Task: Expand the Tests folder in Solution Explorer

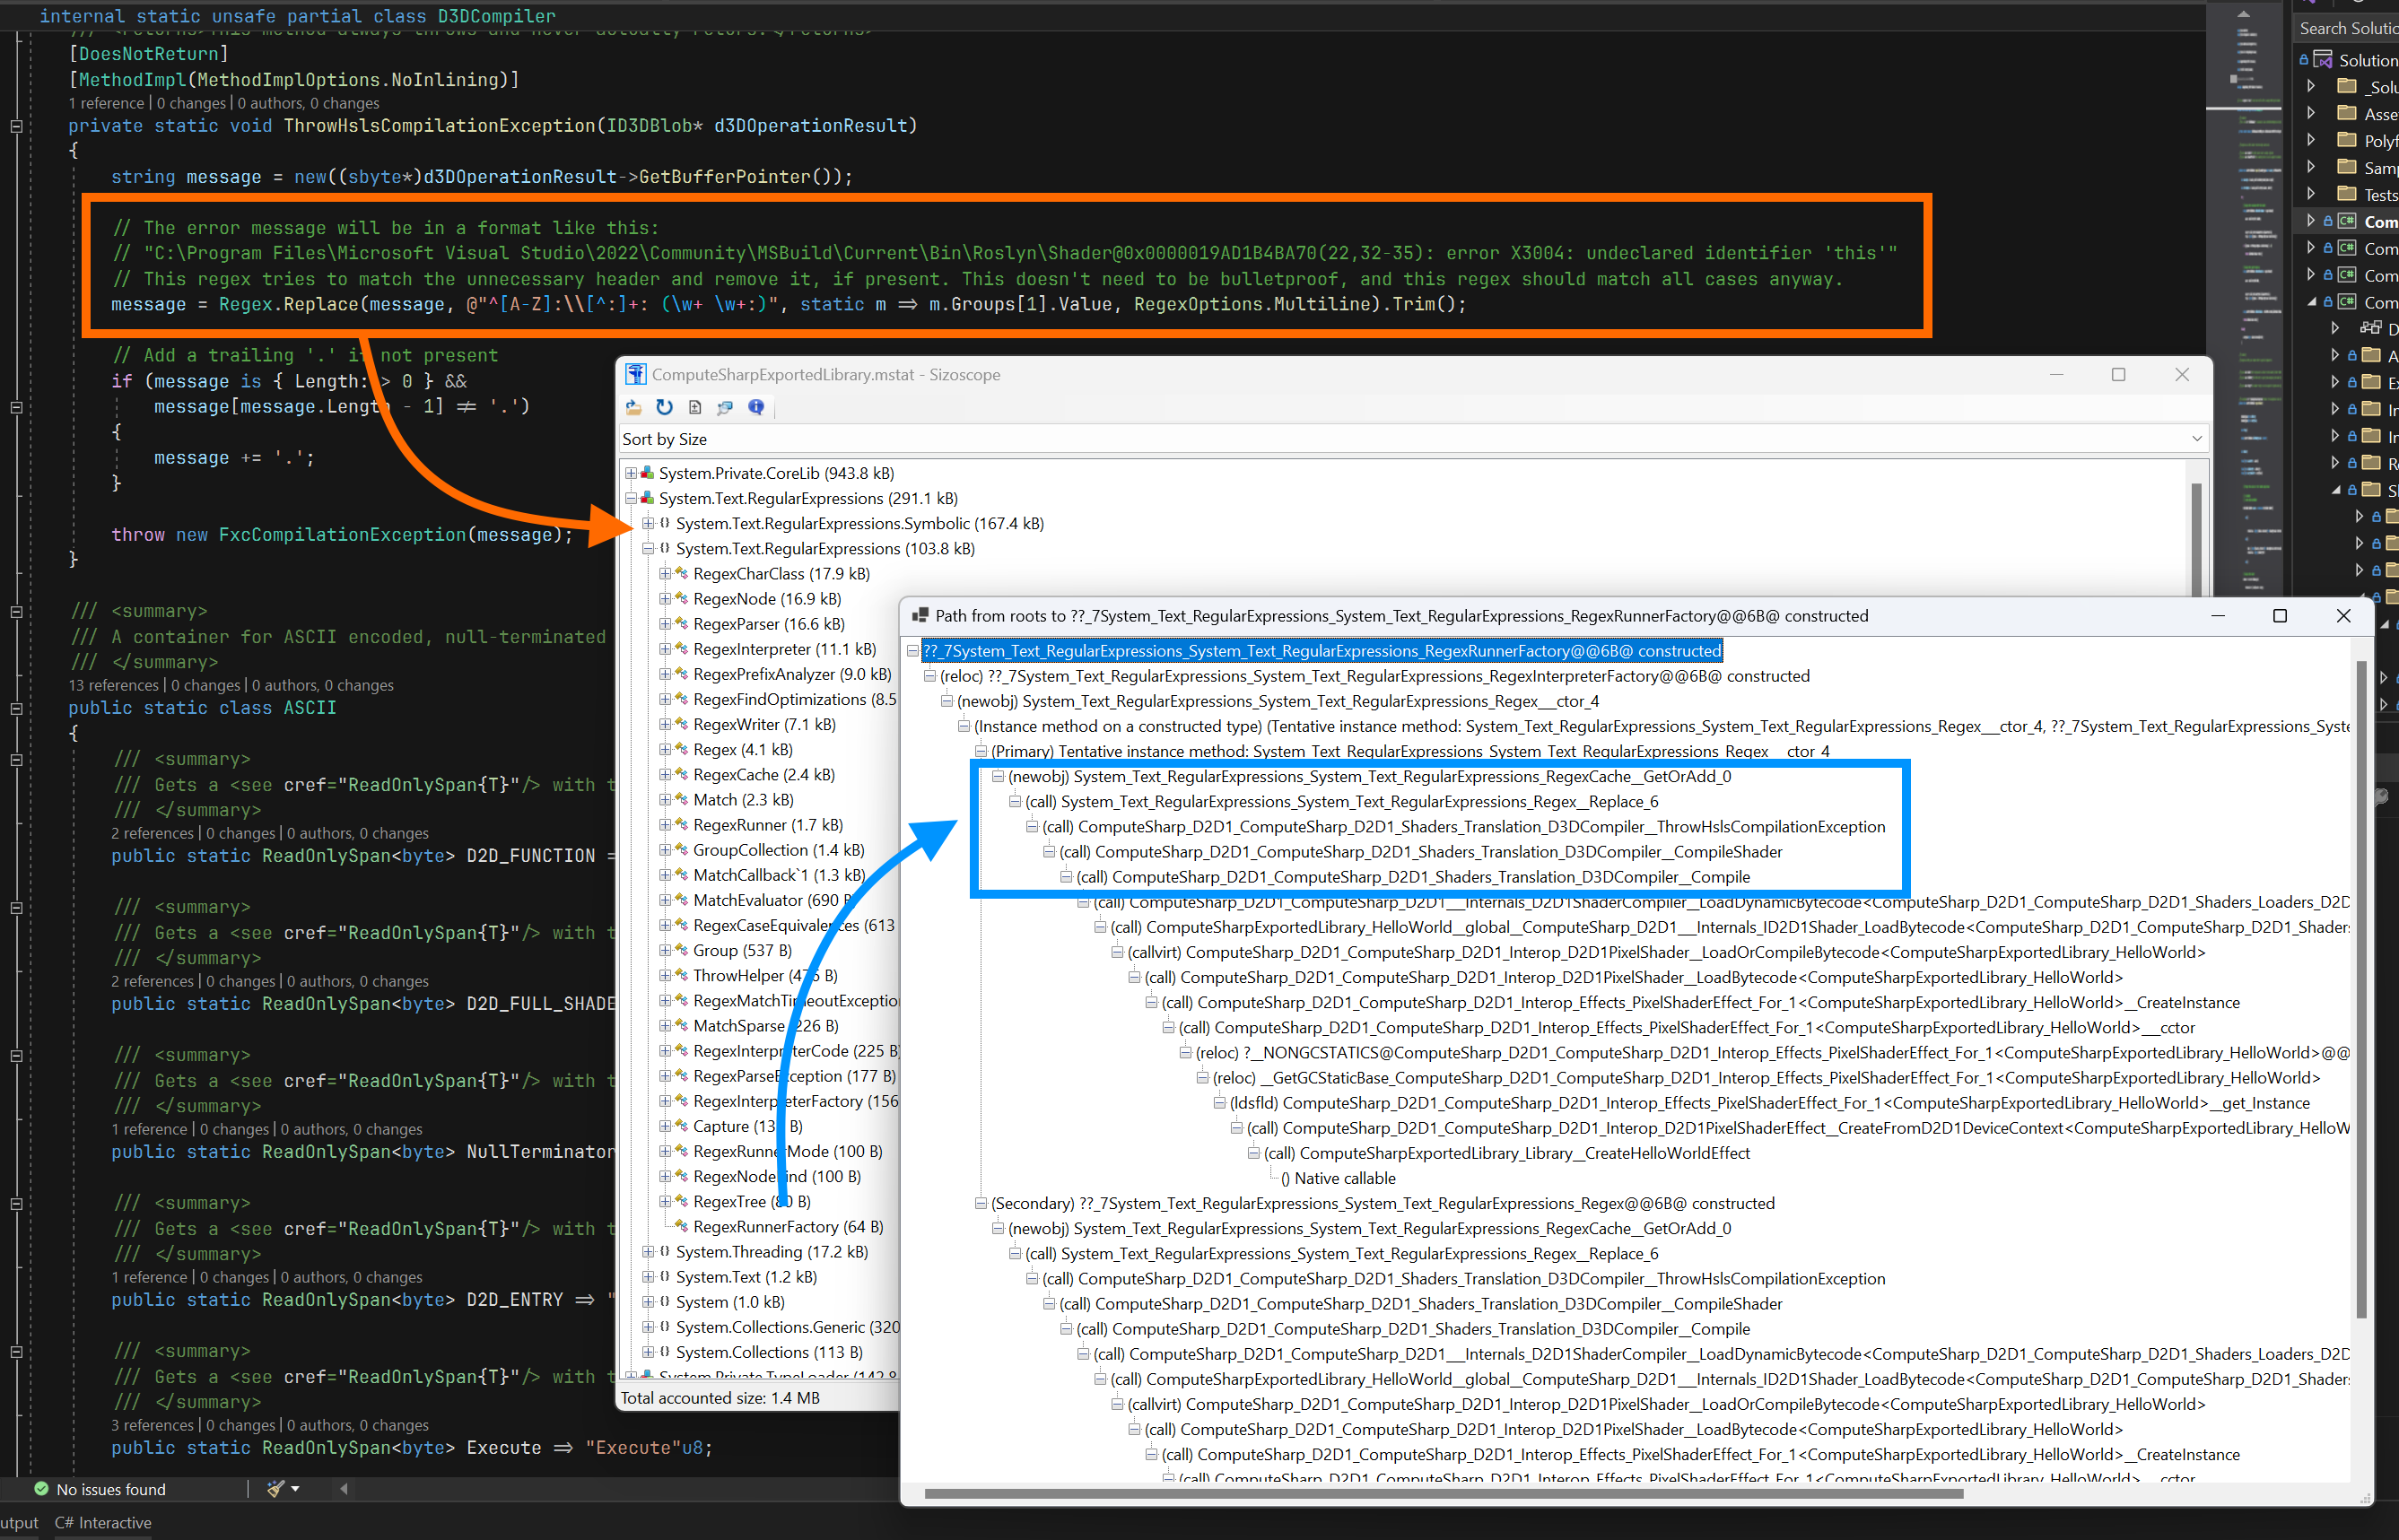Action: click(2310, 194)
